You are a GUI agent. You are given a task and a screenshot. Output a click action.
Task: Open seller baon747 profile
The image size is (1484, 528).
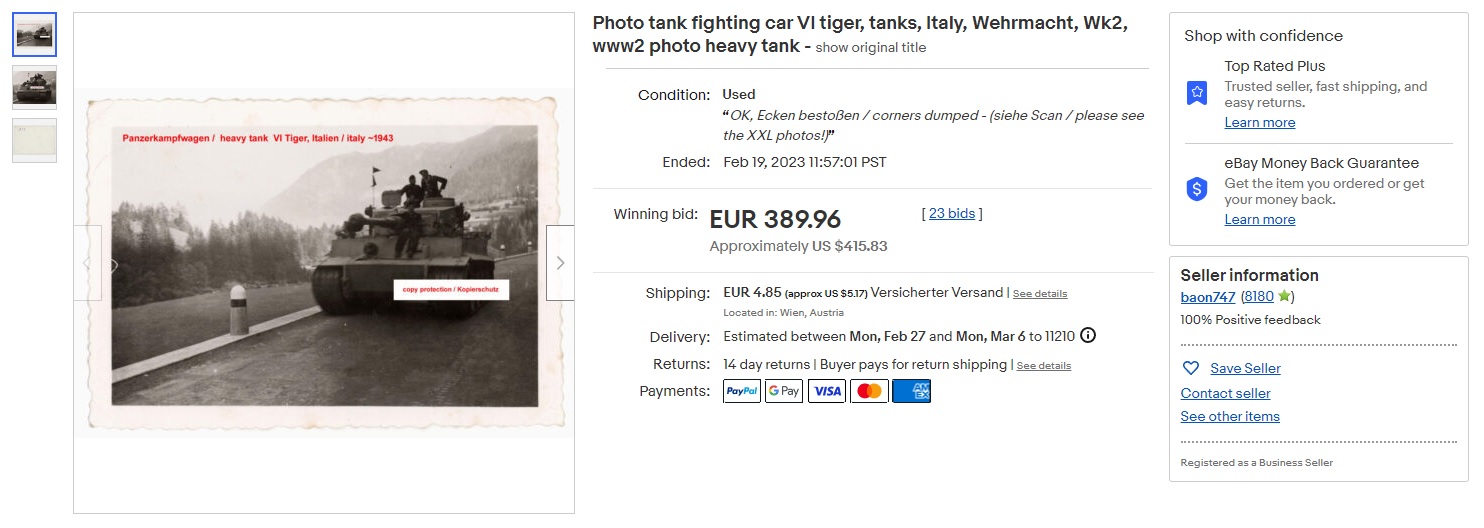coord(1208,296)
